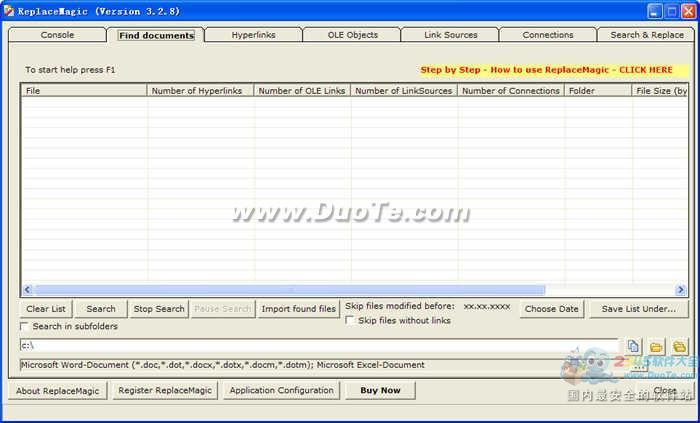This screenshot has width=700, height=423.
Task: Sort by Number of Connections column header
Action: [511, 91]
